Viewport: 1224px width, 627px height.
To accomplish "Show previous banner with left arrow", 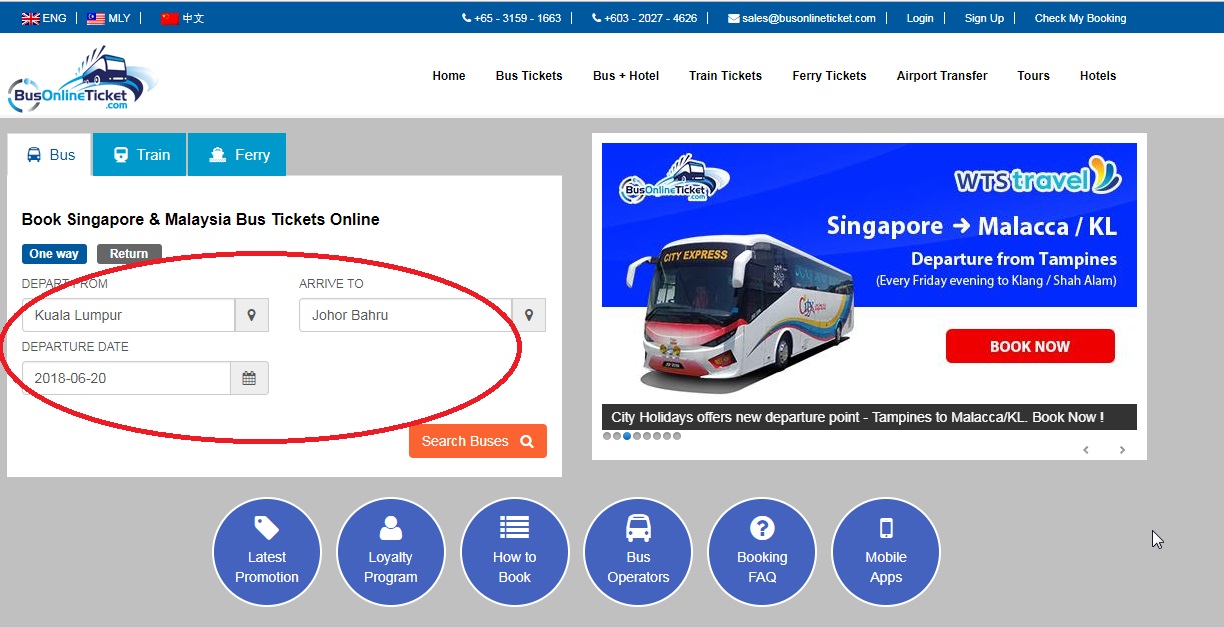I will pyautogui.click(x=1086, y=450).
